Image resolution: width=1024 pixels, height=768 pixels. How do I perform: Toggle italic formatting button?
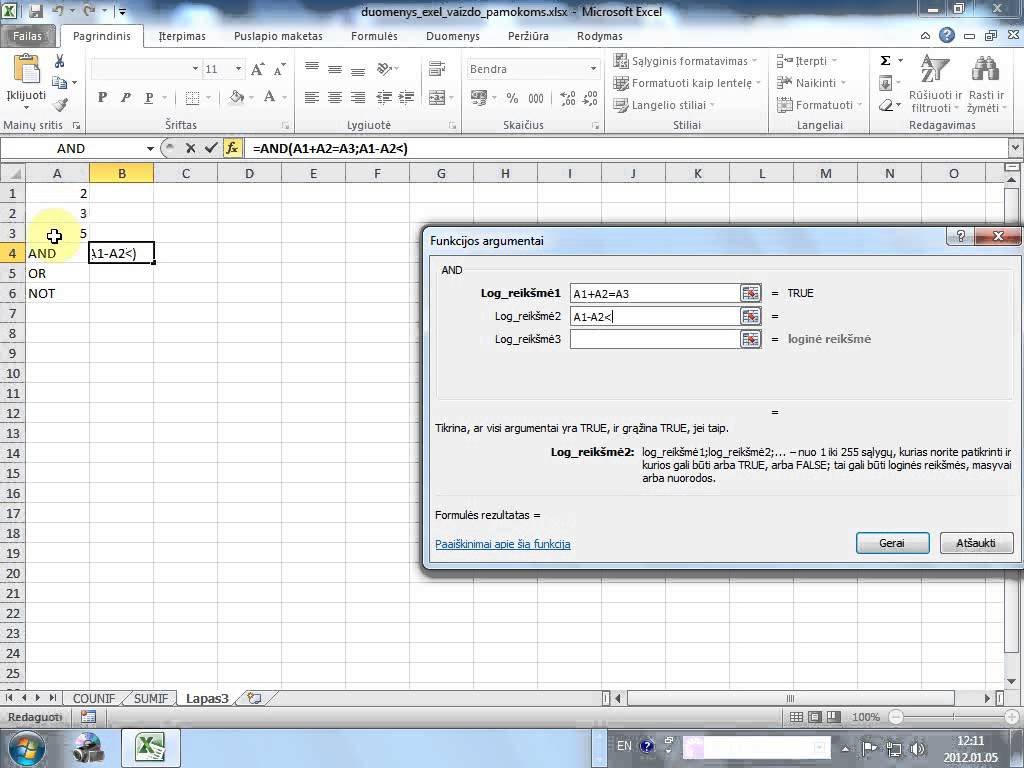(125, 97)
